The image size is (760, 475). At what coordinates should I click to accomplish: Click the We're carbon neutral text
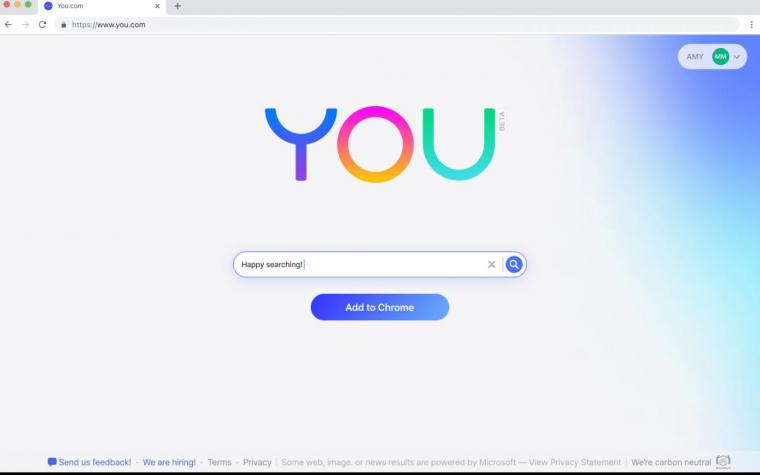671,462
